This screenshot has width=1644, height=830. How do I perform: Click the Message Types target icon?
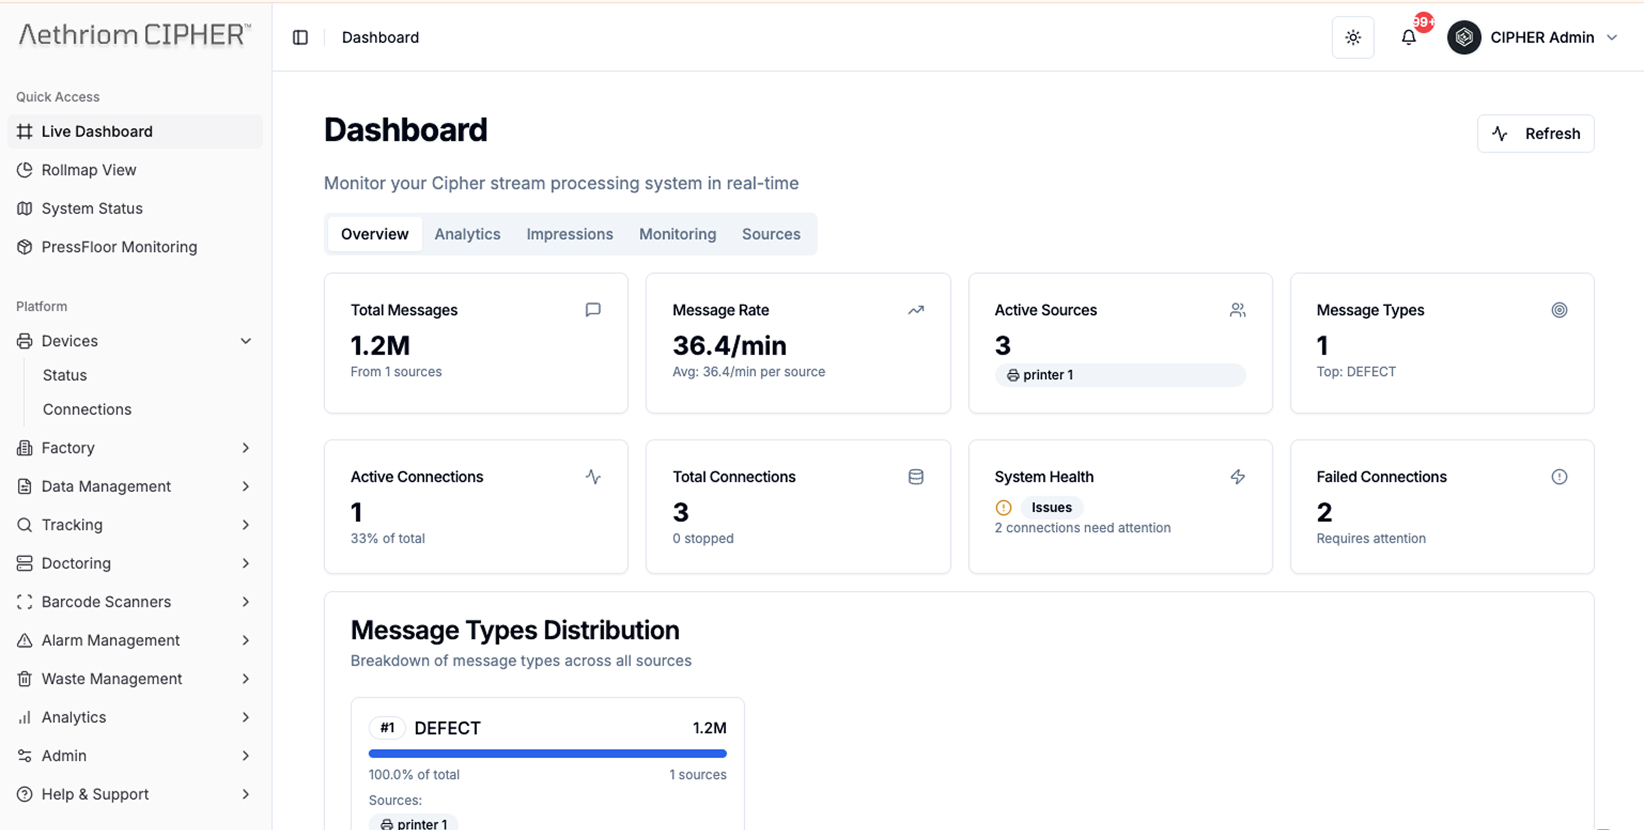click(x=1559, y=310)
